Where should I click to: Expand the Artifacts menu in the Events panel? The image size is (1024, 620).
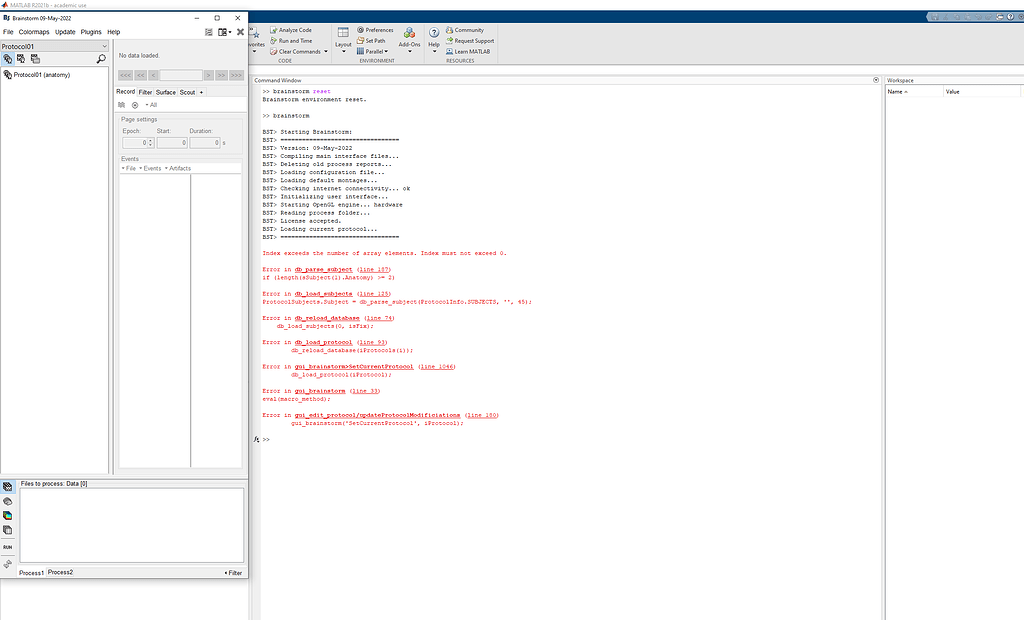[179, 169]
